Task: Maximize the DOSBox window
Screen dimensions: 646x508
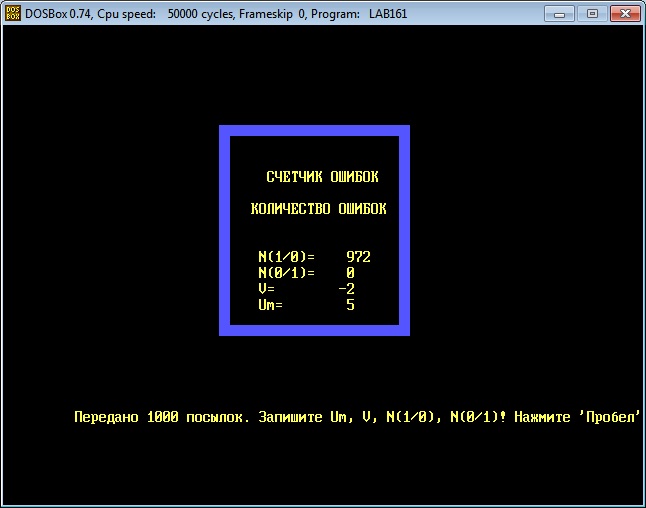Action: [592, 14]
